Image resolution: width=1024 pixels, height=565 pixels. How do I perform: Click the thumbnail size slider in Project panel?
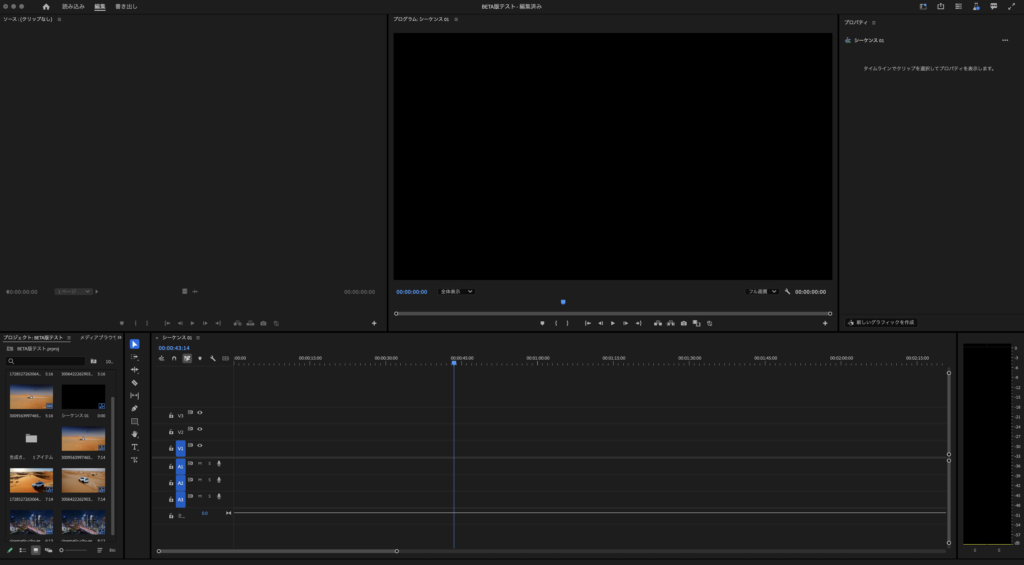pyautogui.click(x=72, y=550)
